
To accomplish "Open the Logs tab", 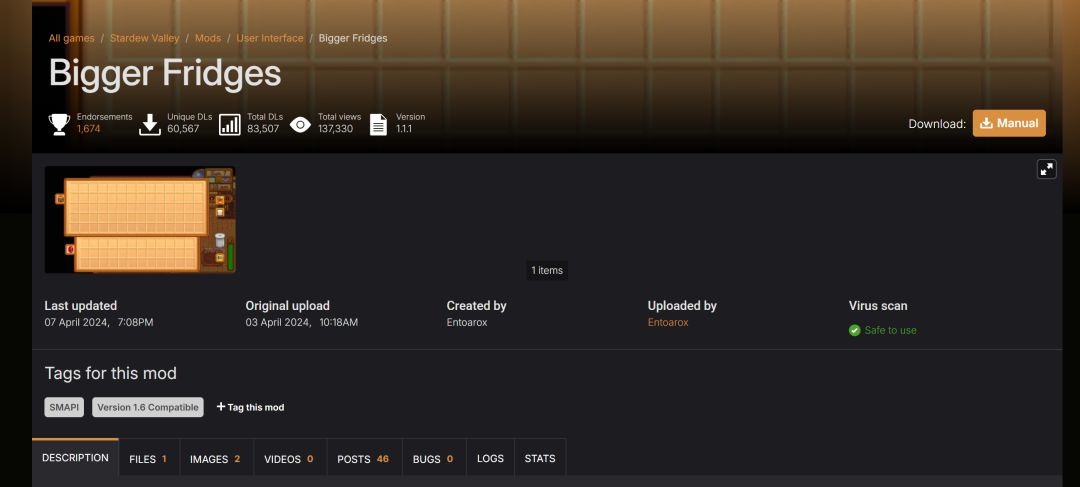I will pyautogui.click(x=490, y=459).
